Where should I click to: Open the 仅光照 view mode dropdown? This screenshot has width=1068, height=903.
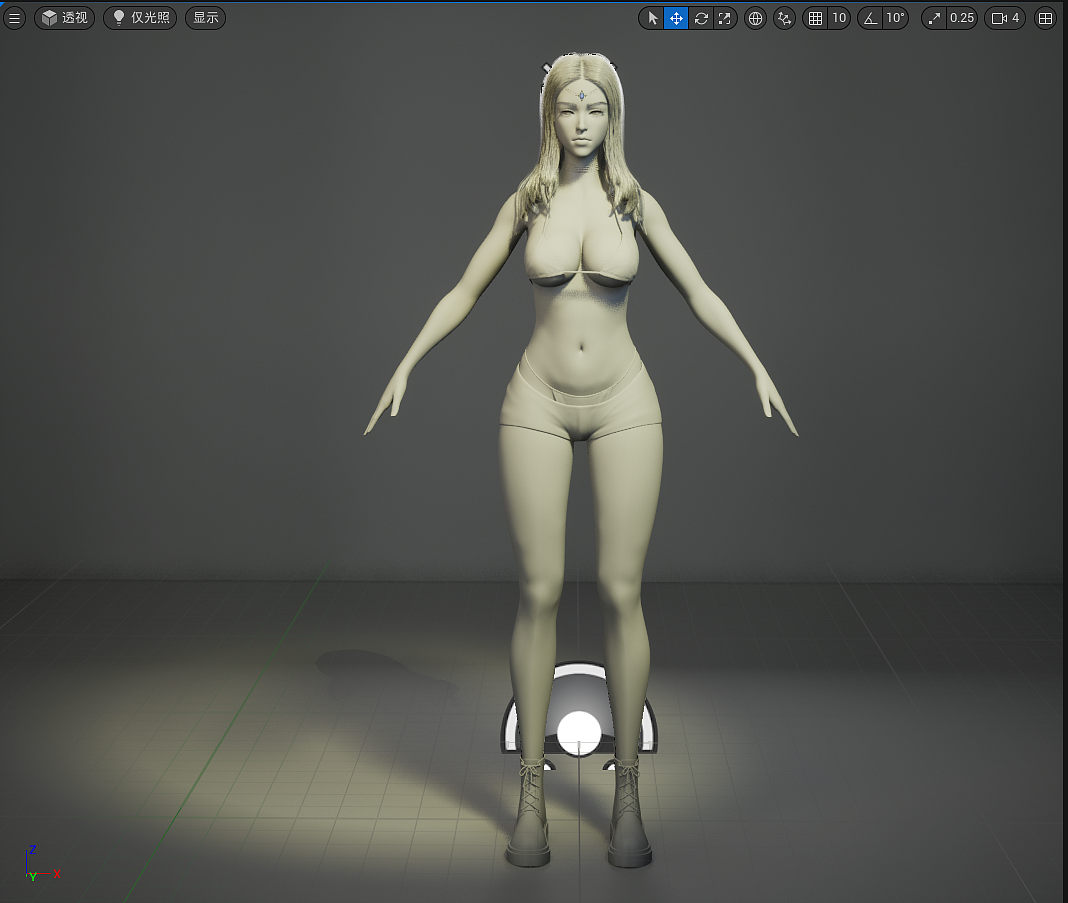coord(140,18)
